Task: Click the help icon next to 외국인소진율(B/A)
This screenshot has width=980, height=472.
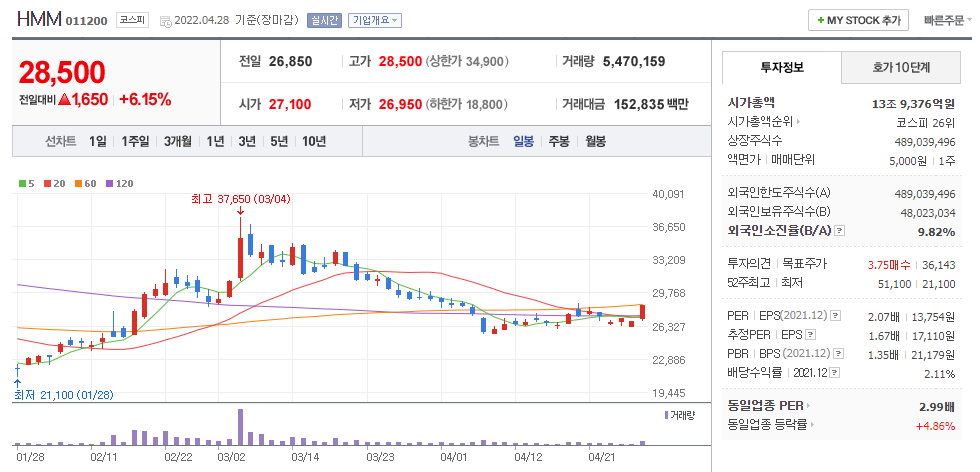Action: point(839,231)
